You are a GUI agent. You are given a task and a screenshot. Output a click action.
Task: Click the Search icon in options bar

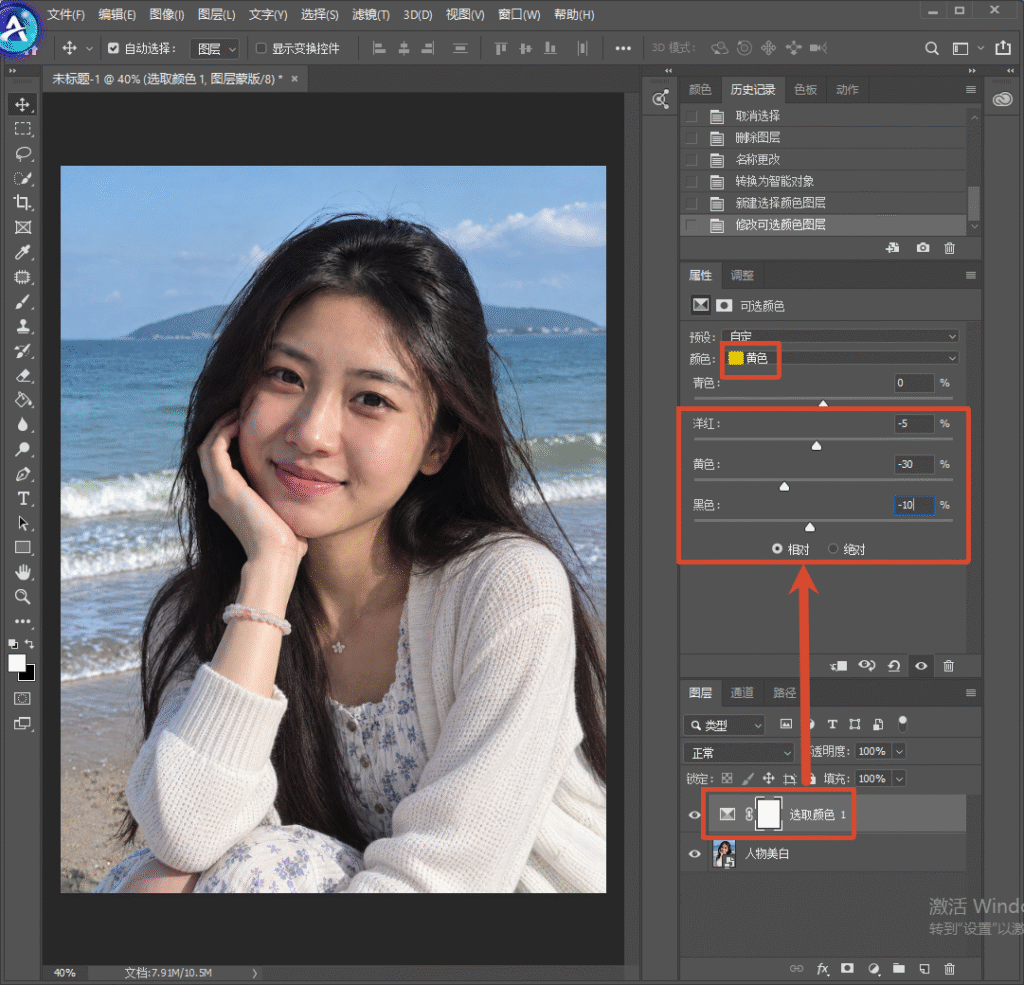pos(932,48)
